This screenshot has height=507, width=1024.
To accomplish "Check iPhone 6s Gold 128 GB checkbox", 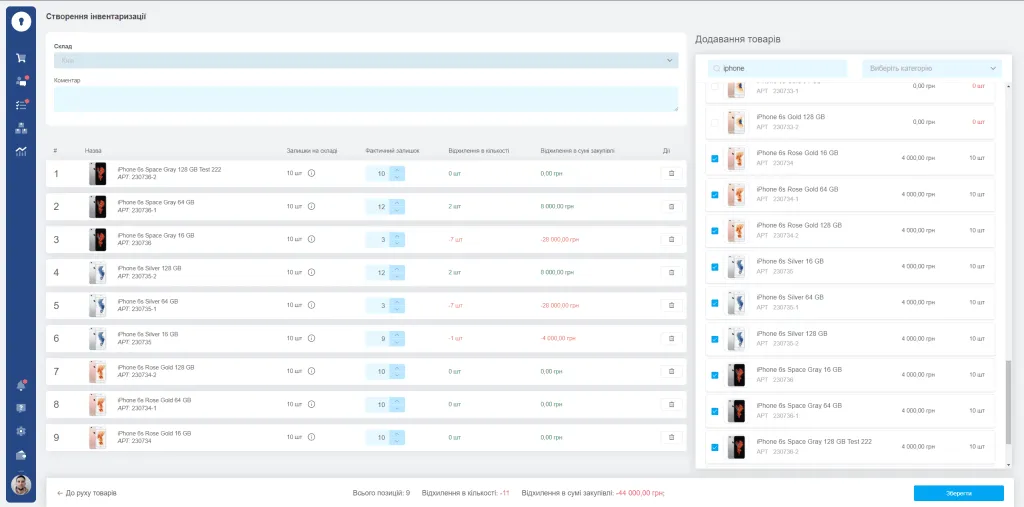I will click(x=714, y=123).
